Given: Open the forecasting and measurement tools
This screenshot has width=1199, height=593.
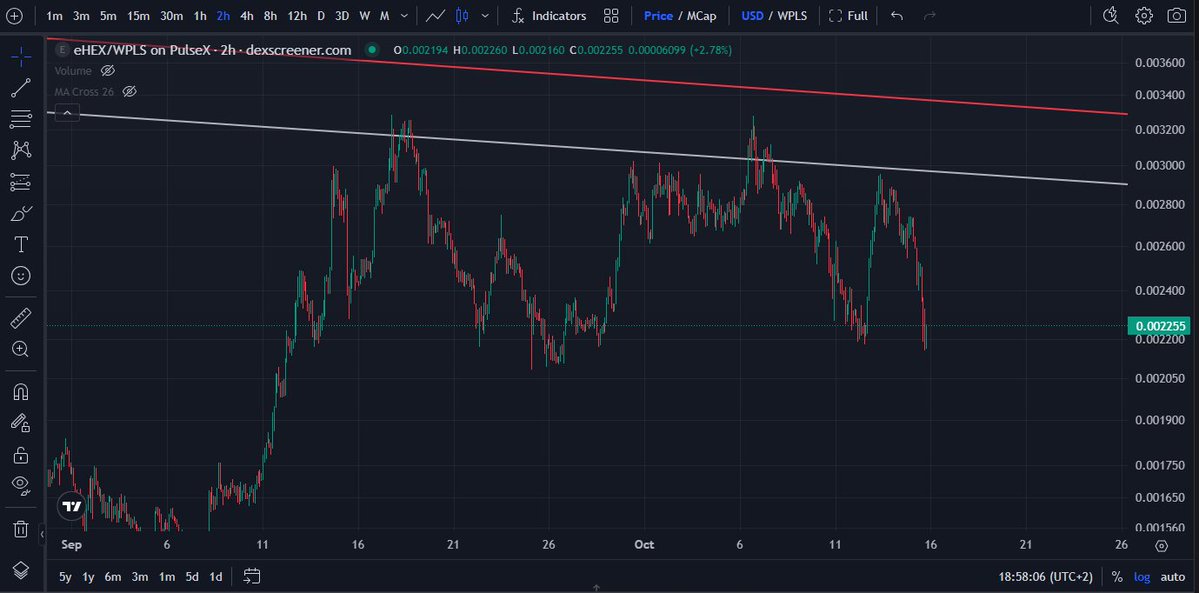Looking at the screenshot, I should tap(21, 182).
